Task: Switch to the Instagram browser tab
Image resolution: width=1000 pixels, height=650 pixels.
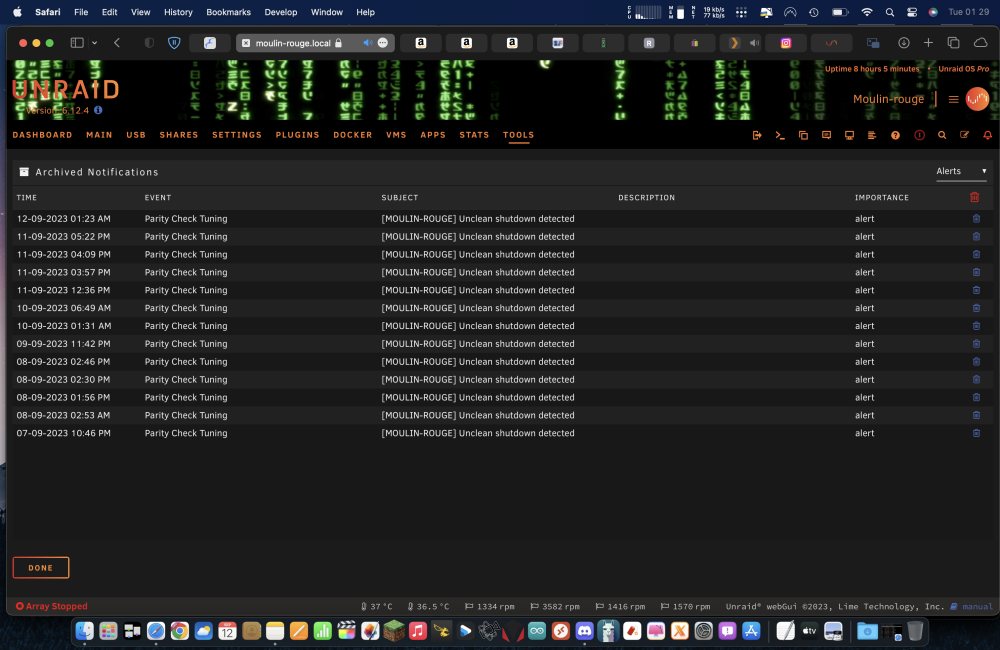Action: click(x=786, y=43)
